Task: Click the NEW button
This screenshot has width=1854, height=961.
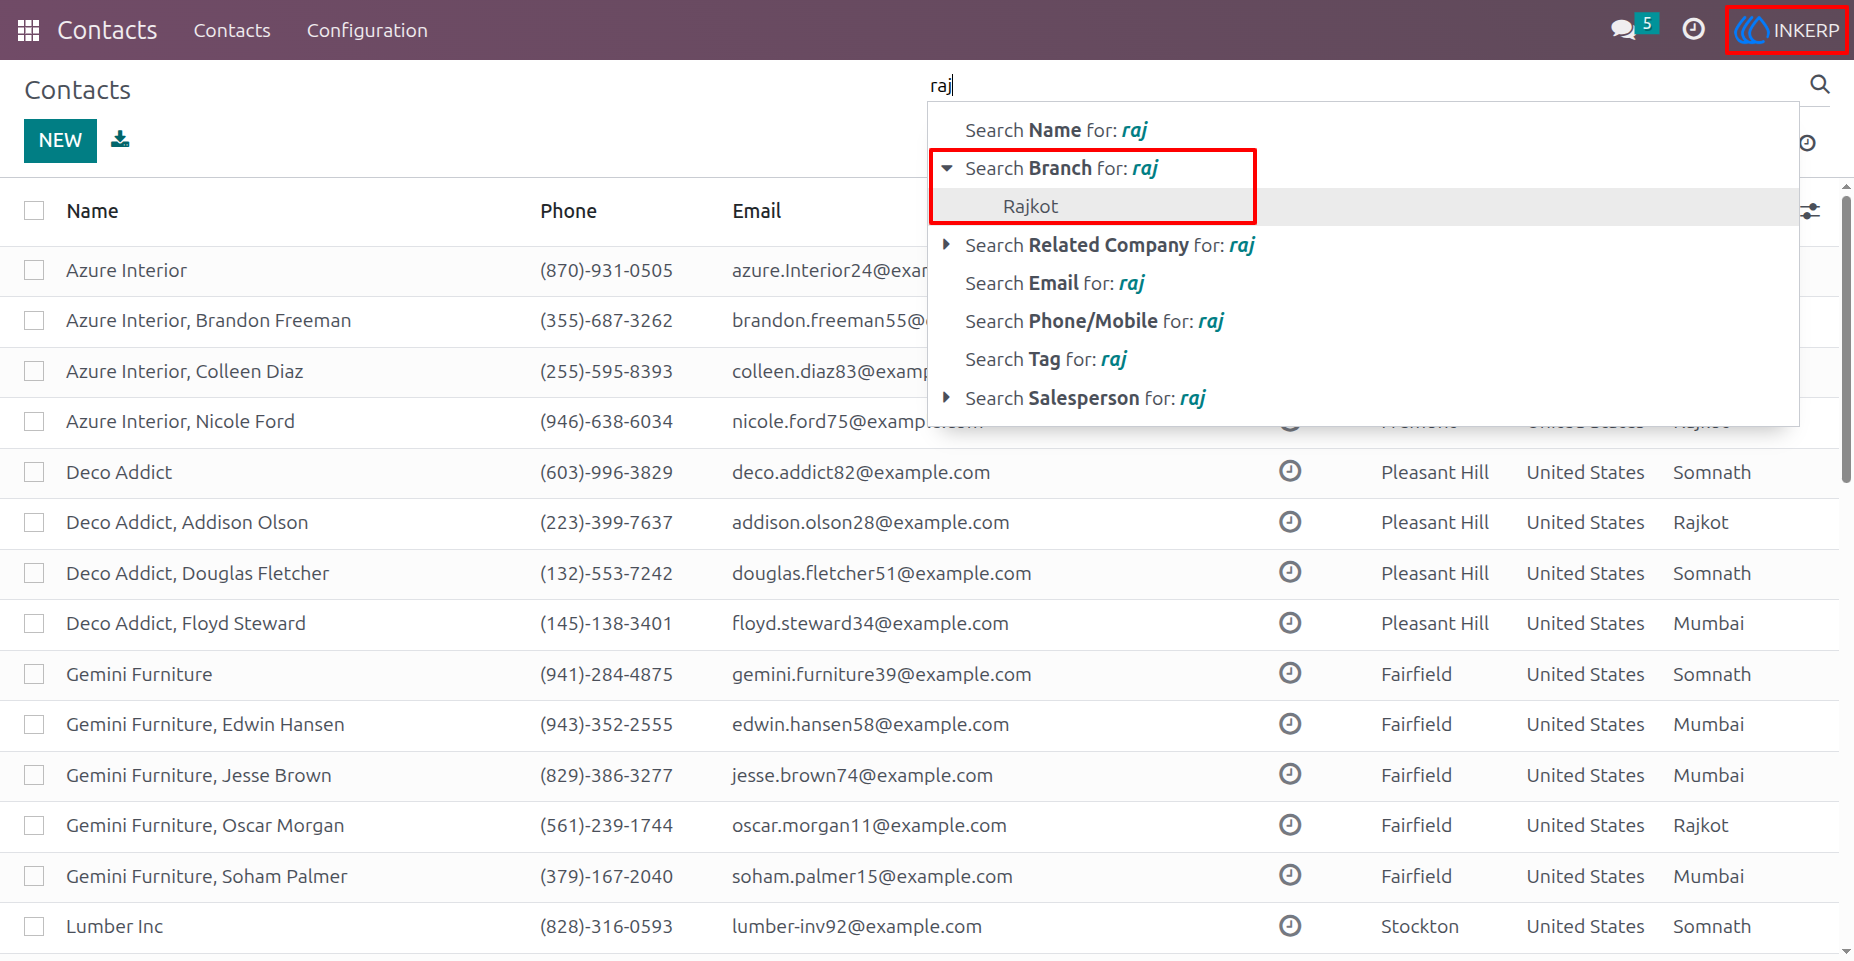Action: (x=60, y=140)
